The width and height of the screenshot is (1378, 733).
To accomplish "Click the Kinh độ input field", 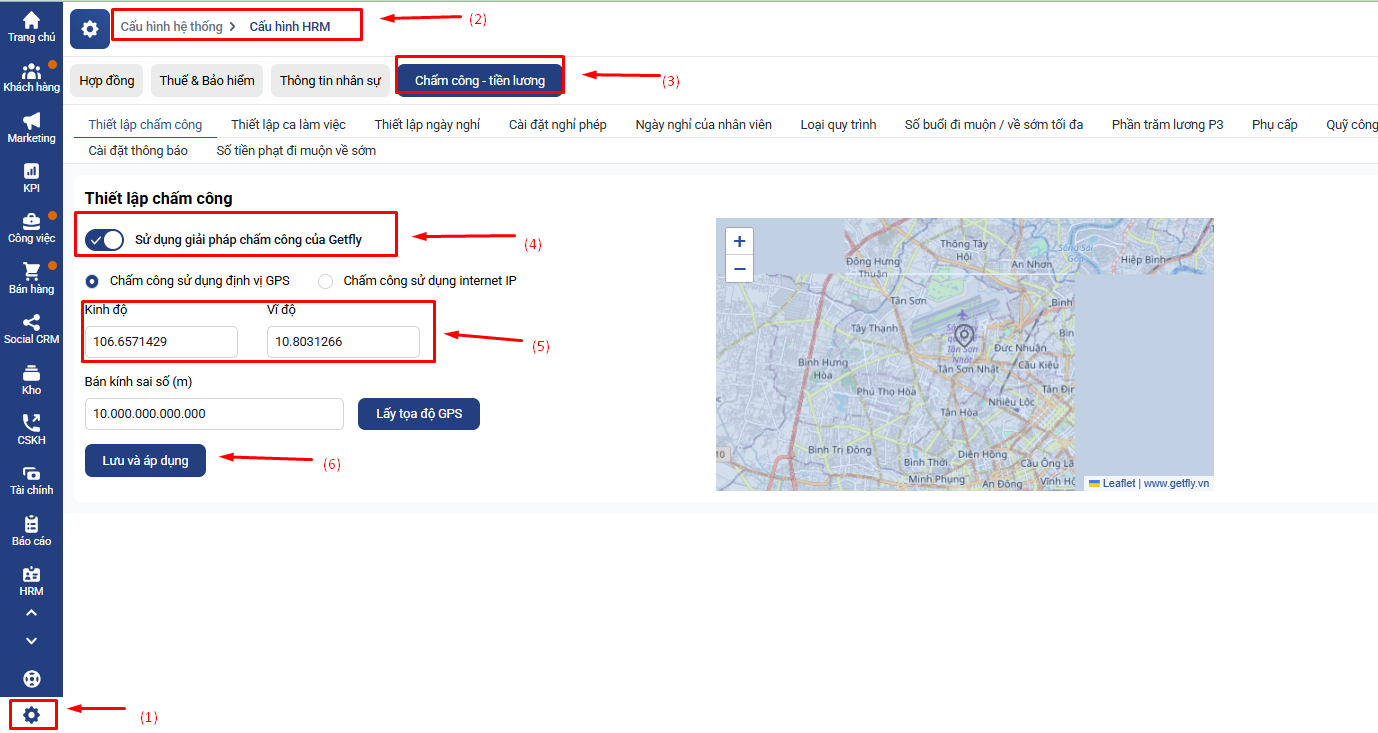I will pos(161,341).
